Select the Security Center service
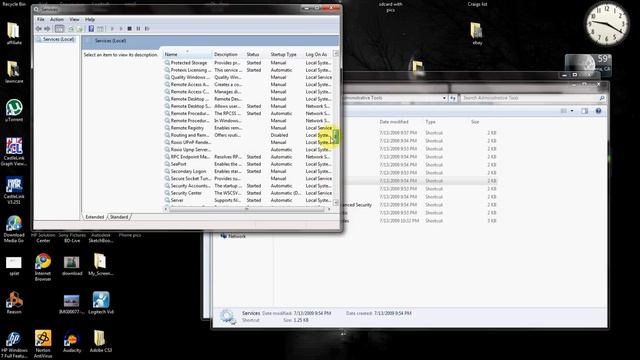Image resolution: width=640 pixels, height=360 pixels. 248,193
